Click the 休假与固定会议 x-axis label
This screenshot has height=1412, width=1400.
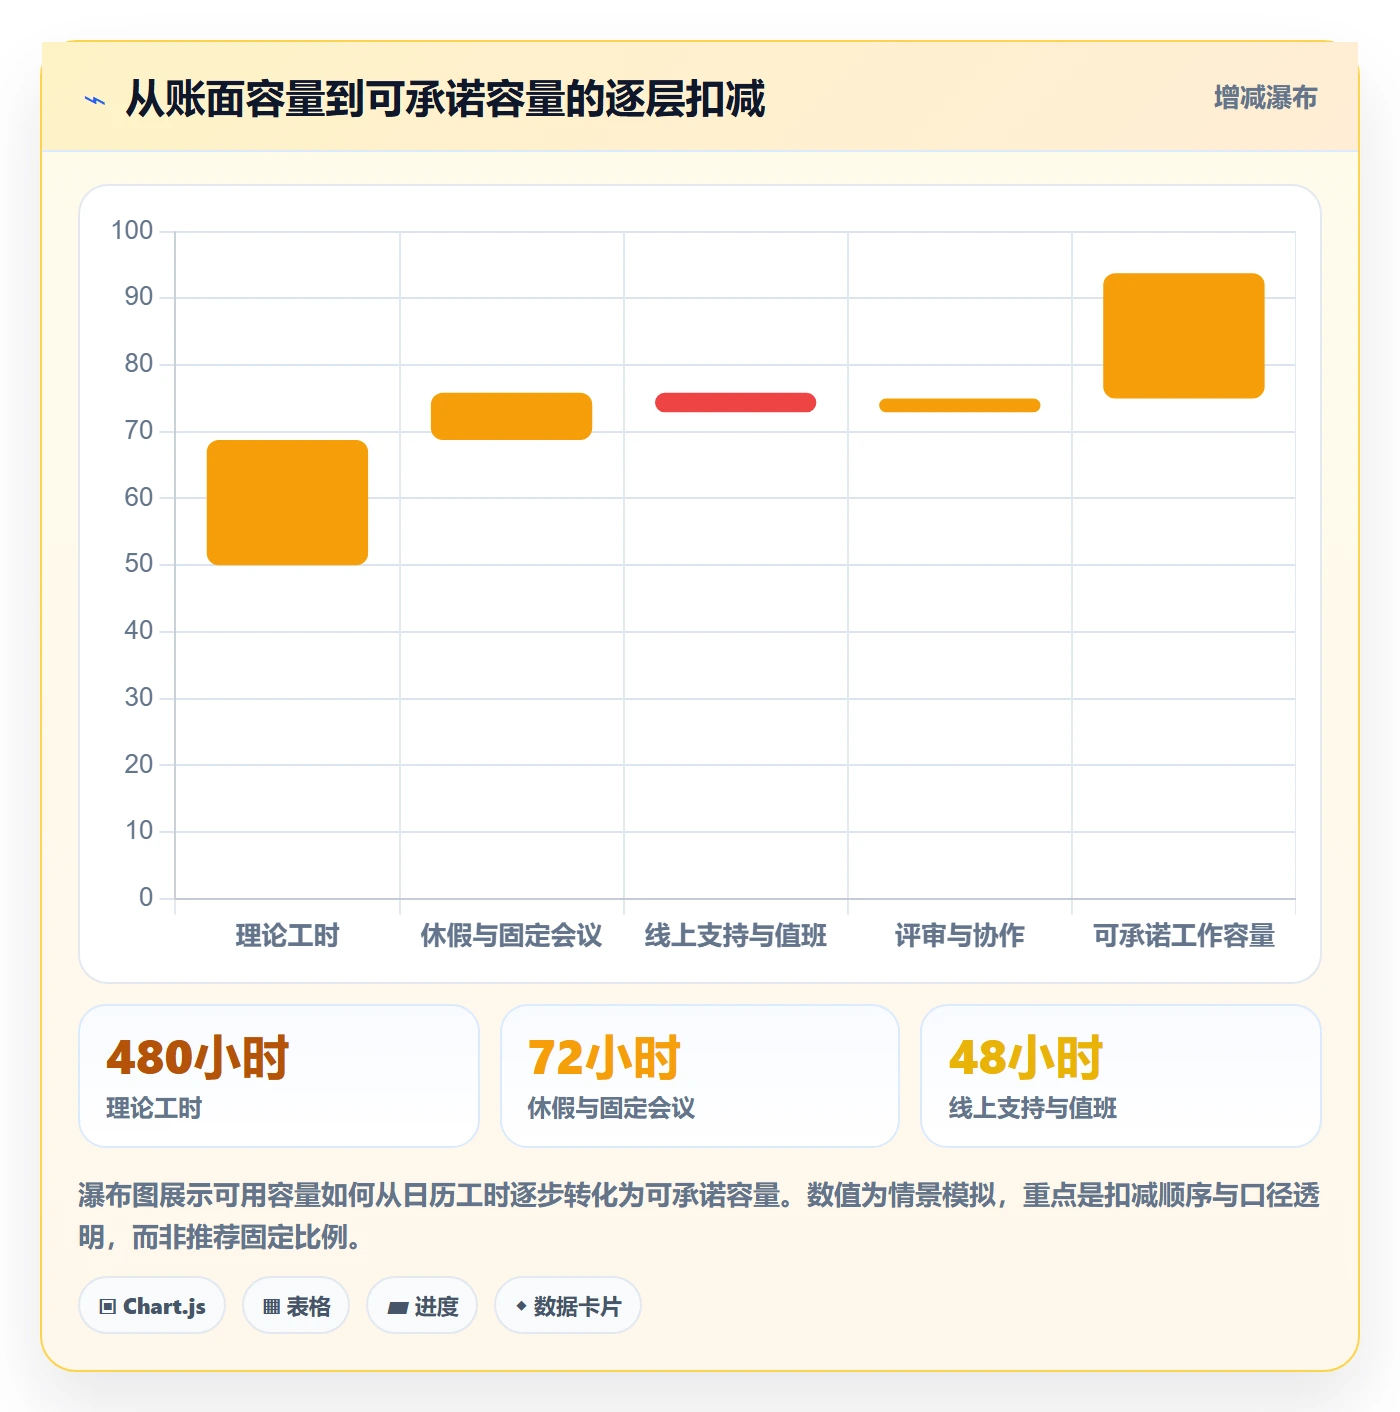click(x=511, y=935)
